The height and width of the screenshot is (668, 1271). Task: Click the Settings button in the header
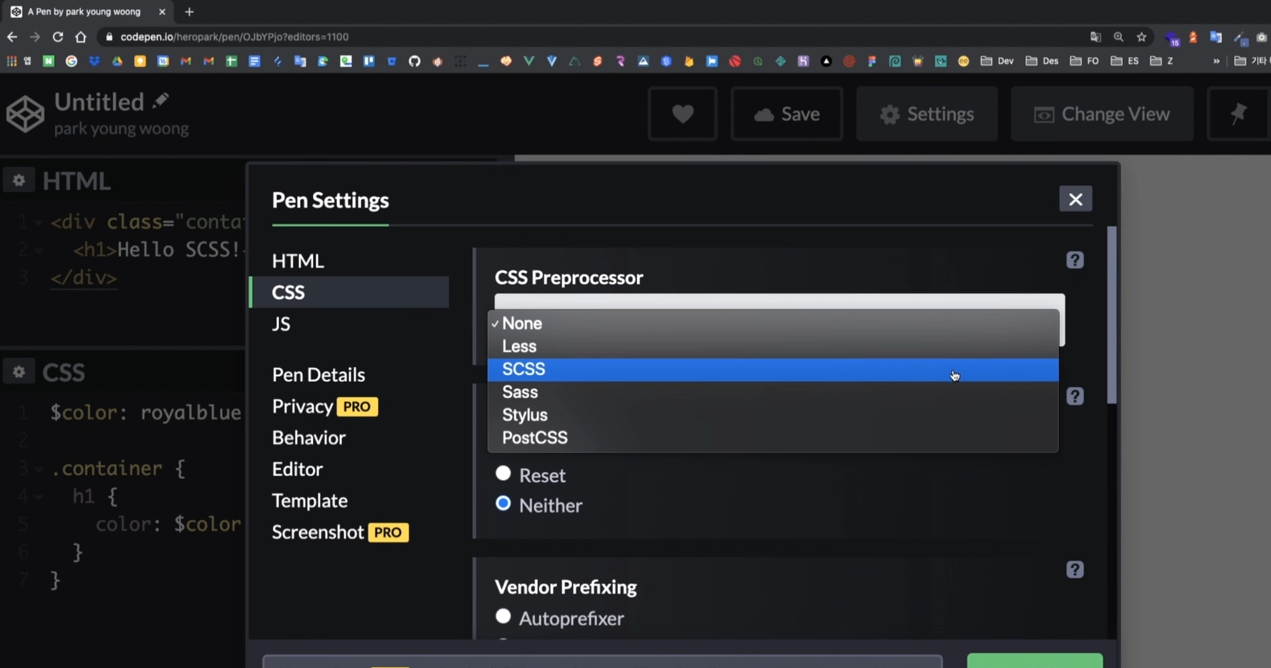point(927,114)
